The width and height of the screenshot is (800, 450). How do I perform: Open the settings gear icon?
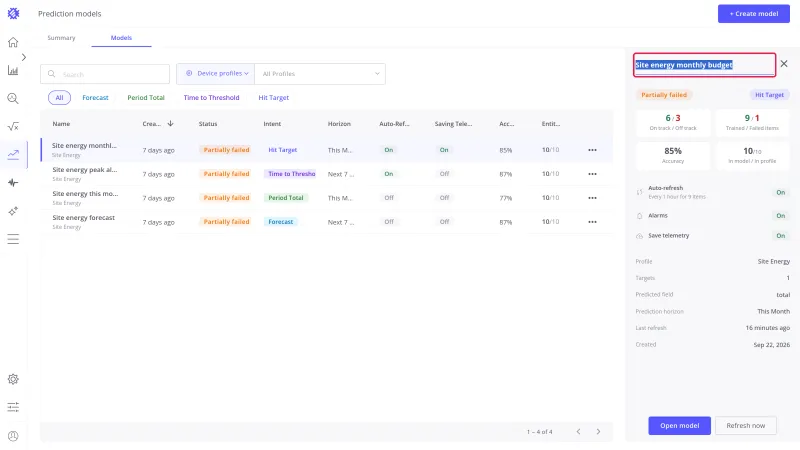click(13, 379)
